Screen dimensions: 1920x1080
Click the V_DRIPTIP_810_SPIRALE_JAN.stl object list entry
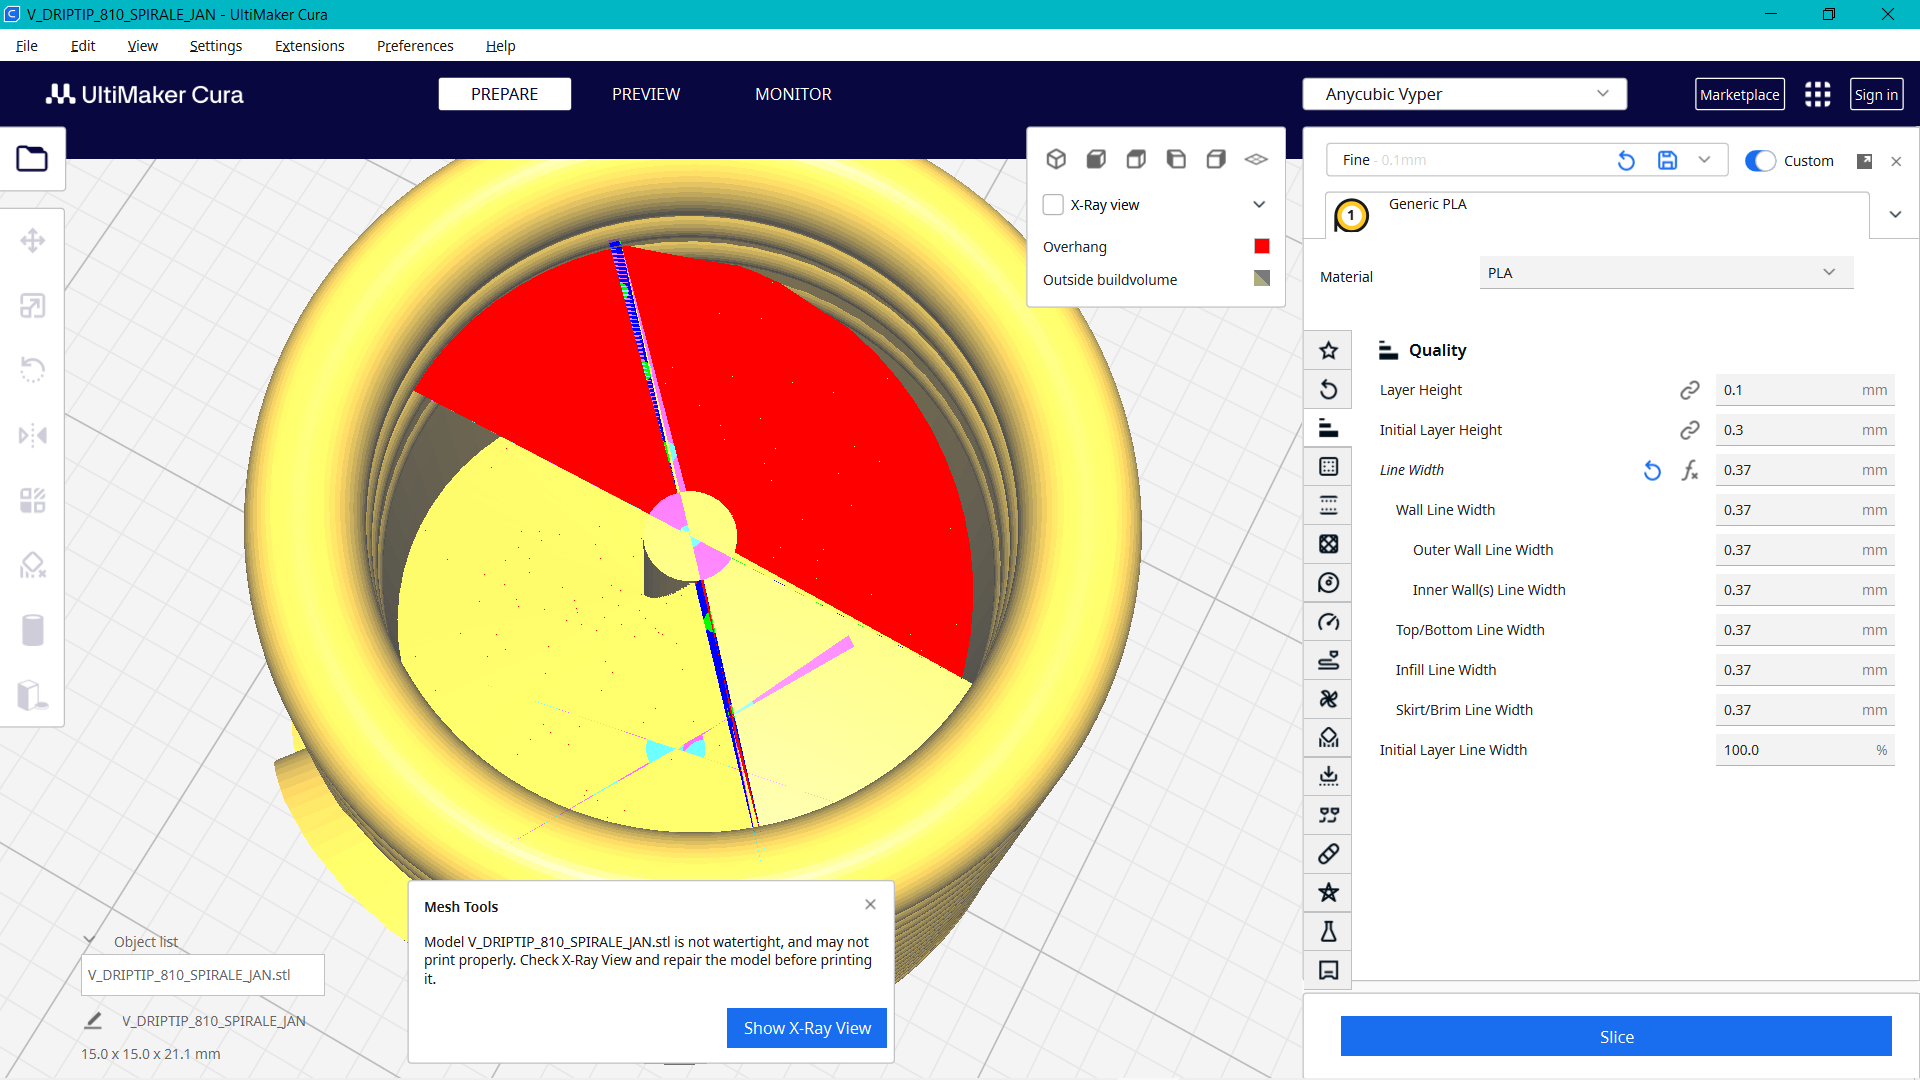(x=202, y=974)
